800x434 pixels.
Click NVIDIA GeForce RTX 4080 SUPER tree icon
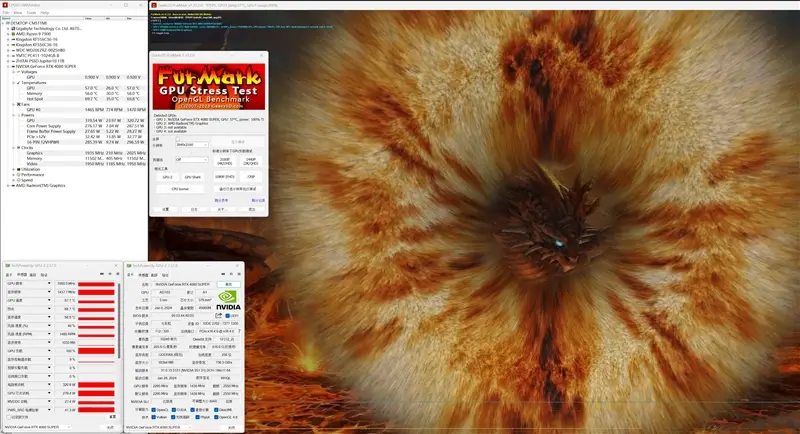pos(13,66)
